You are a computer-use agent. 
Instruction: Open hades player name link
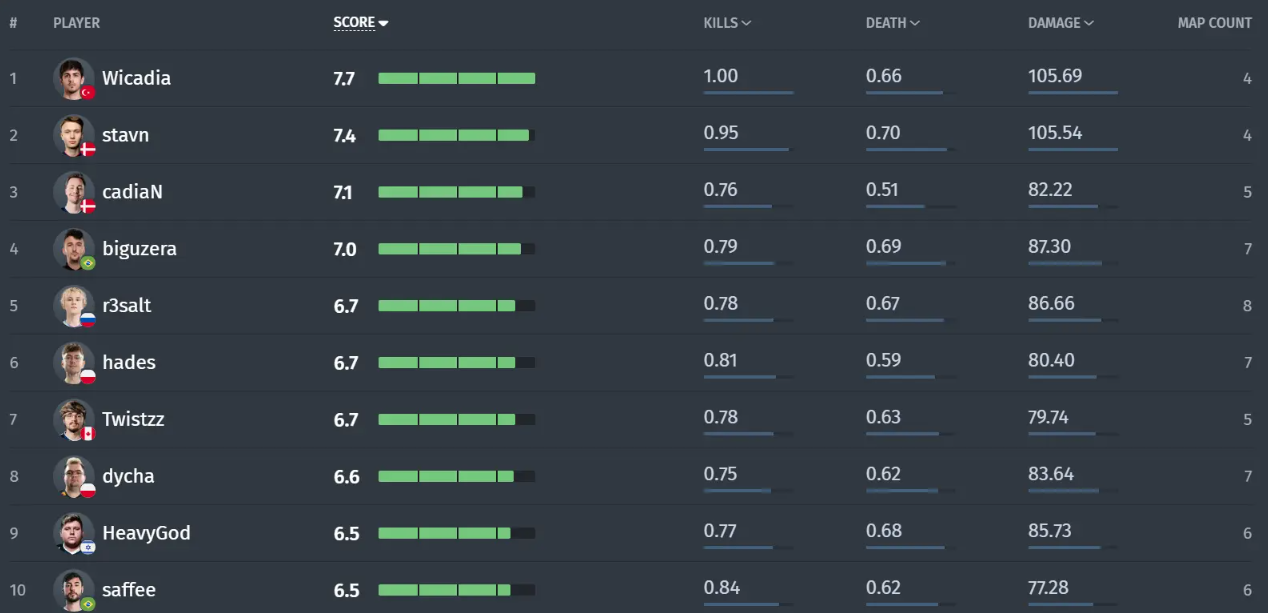[129, 362]
